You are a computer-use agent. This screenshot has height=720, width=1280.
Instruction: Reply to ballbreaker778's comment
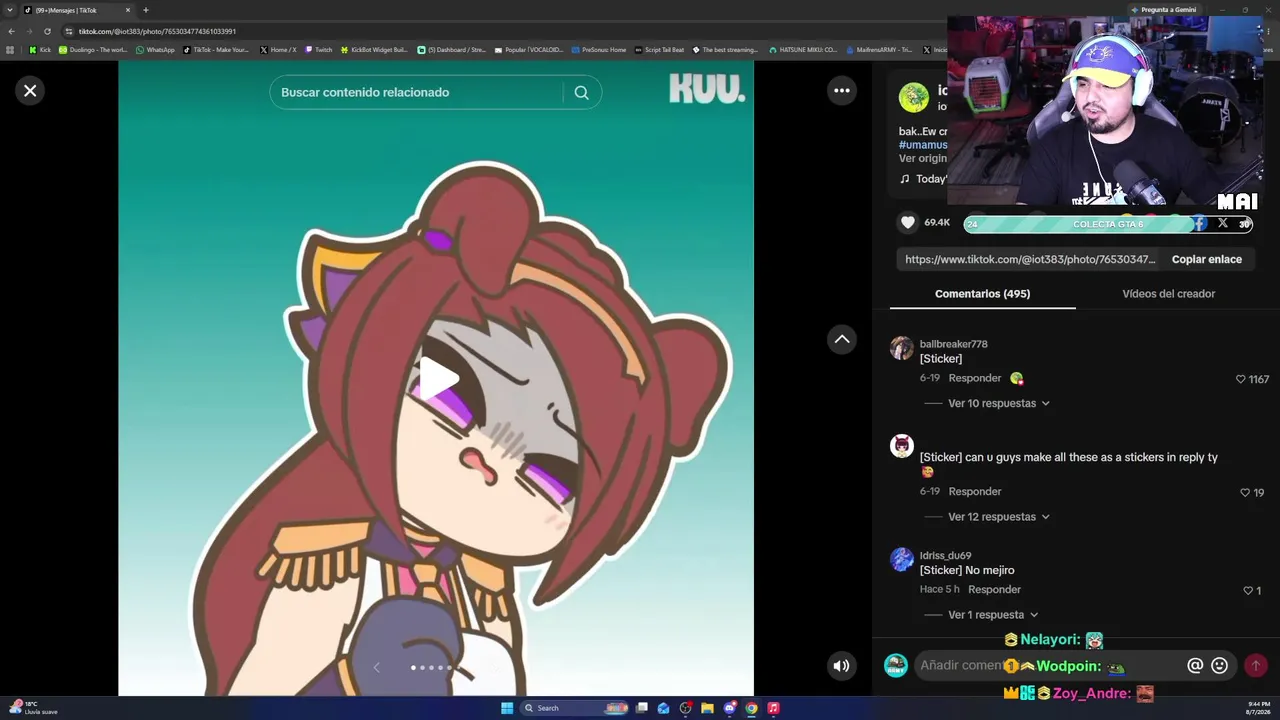[x=975, y=378]
